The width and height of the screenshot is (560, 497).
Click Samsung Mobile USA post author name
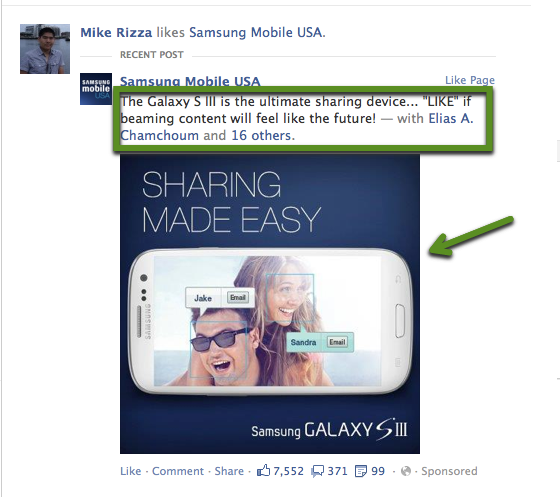coord(190,81)
